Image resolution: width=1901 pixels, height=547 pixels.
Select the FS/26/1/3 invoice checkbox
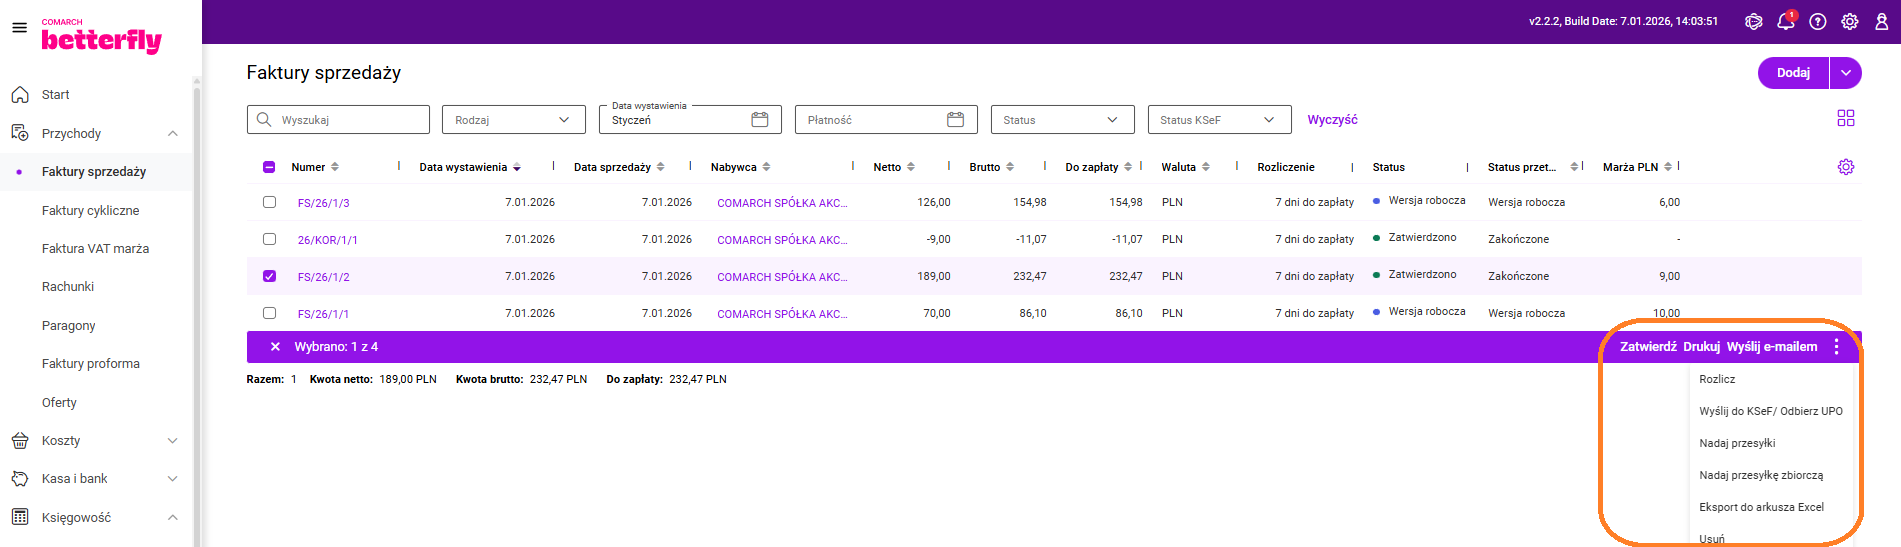[x=269, y=202]
